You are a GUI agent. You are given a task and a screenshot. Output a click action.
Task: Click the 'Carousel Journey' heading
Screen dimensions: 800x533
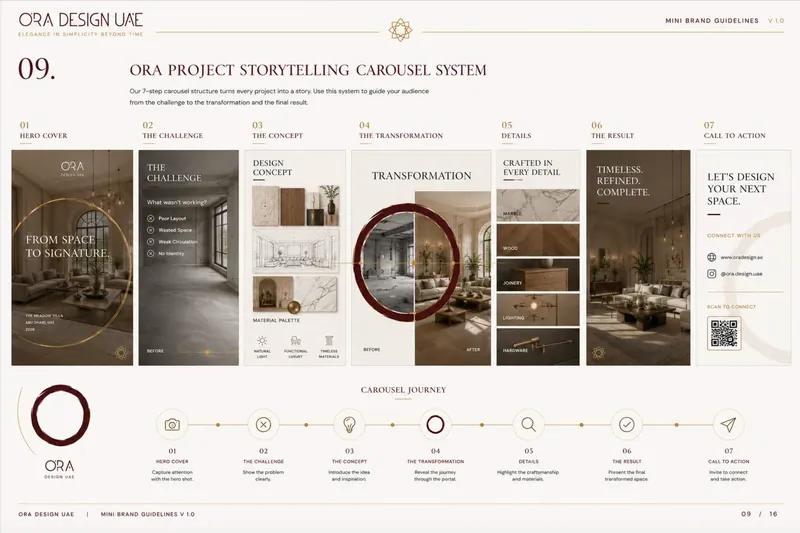(x=403, y=390)
